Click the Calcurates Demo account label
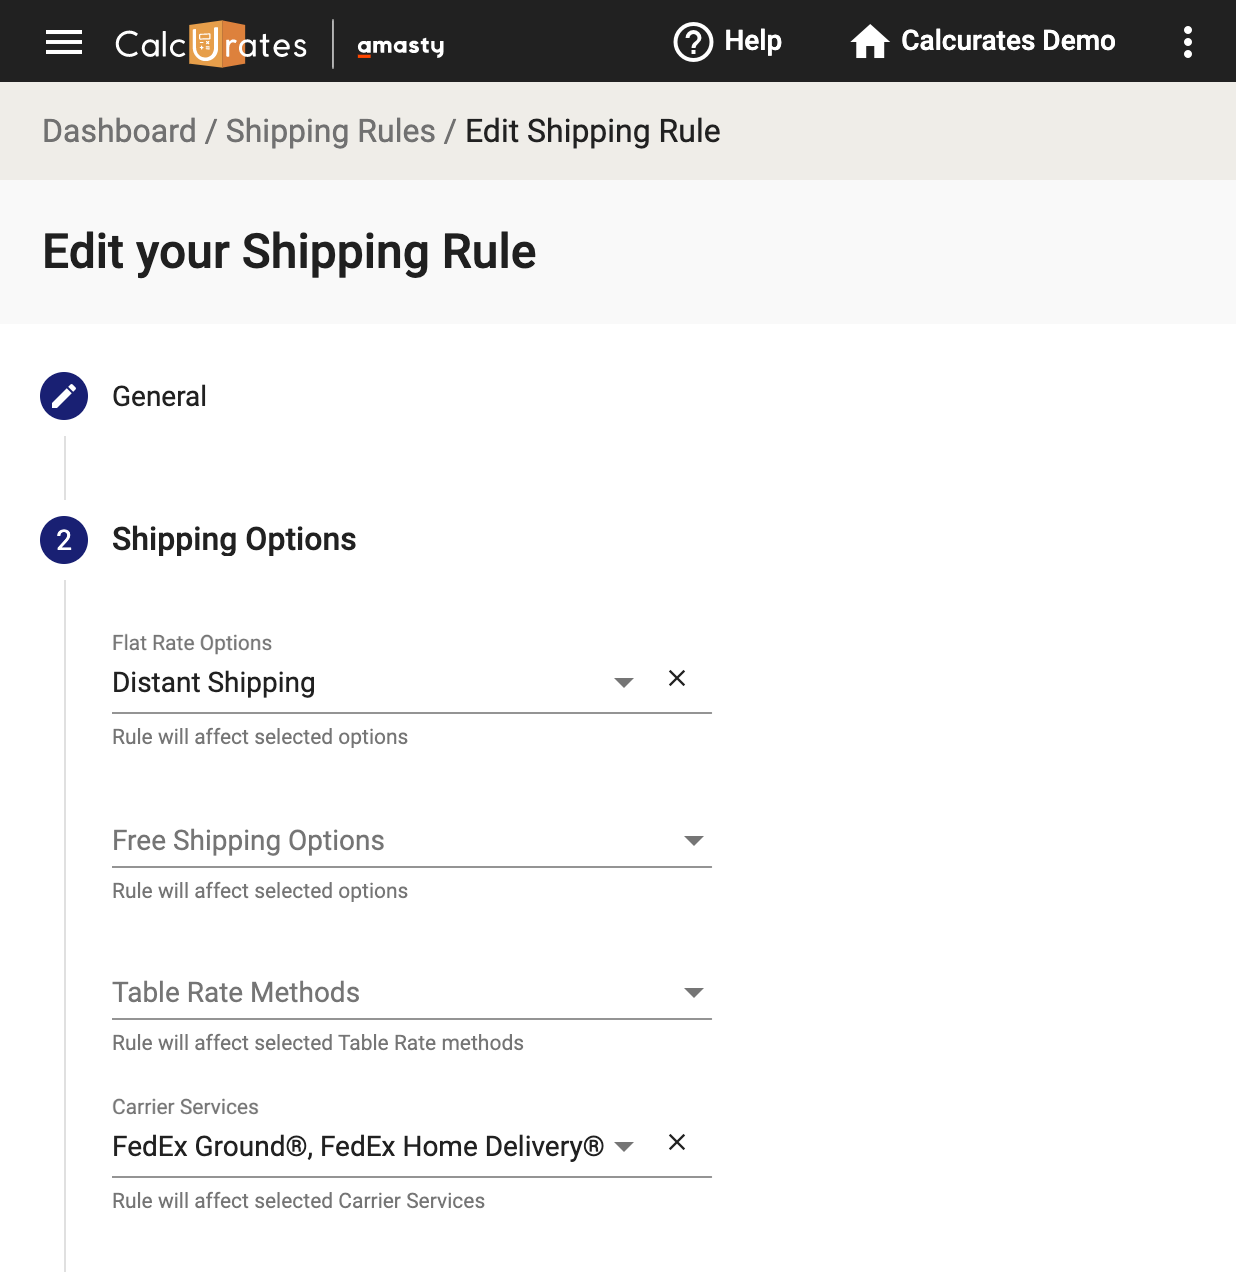Viewport: 1236px width, 1272px height. point(1007,41)
